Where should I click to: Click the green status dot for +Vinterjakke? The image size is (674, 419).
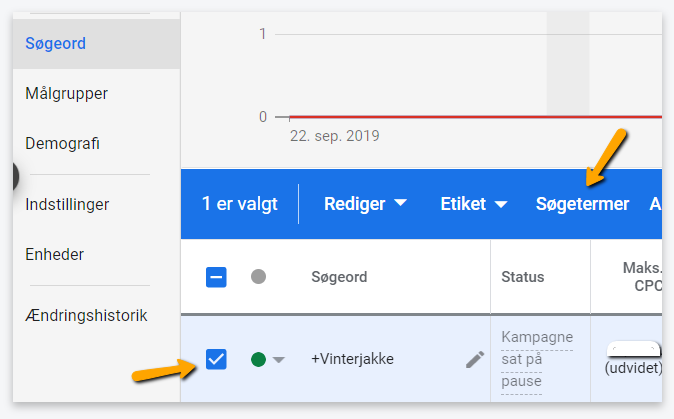(x=258, y=359)
